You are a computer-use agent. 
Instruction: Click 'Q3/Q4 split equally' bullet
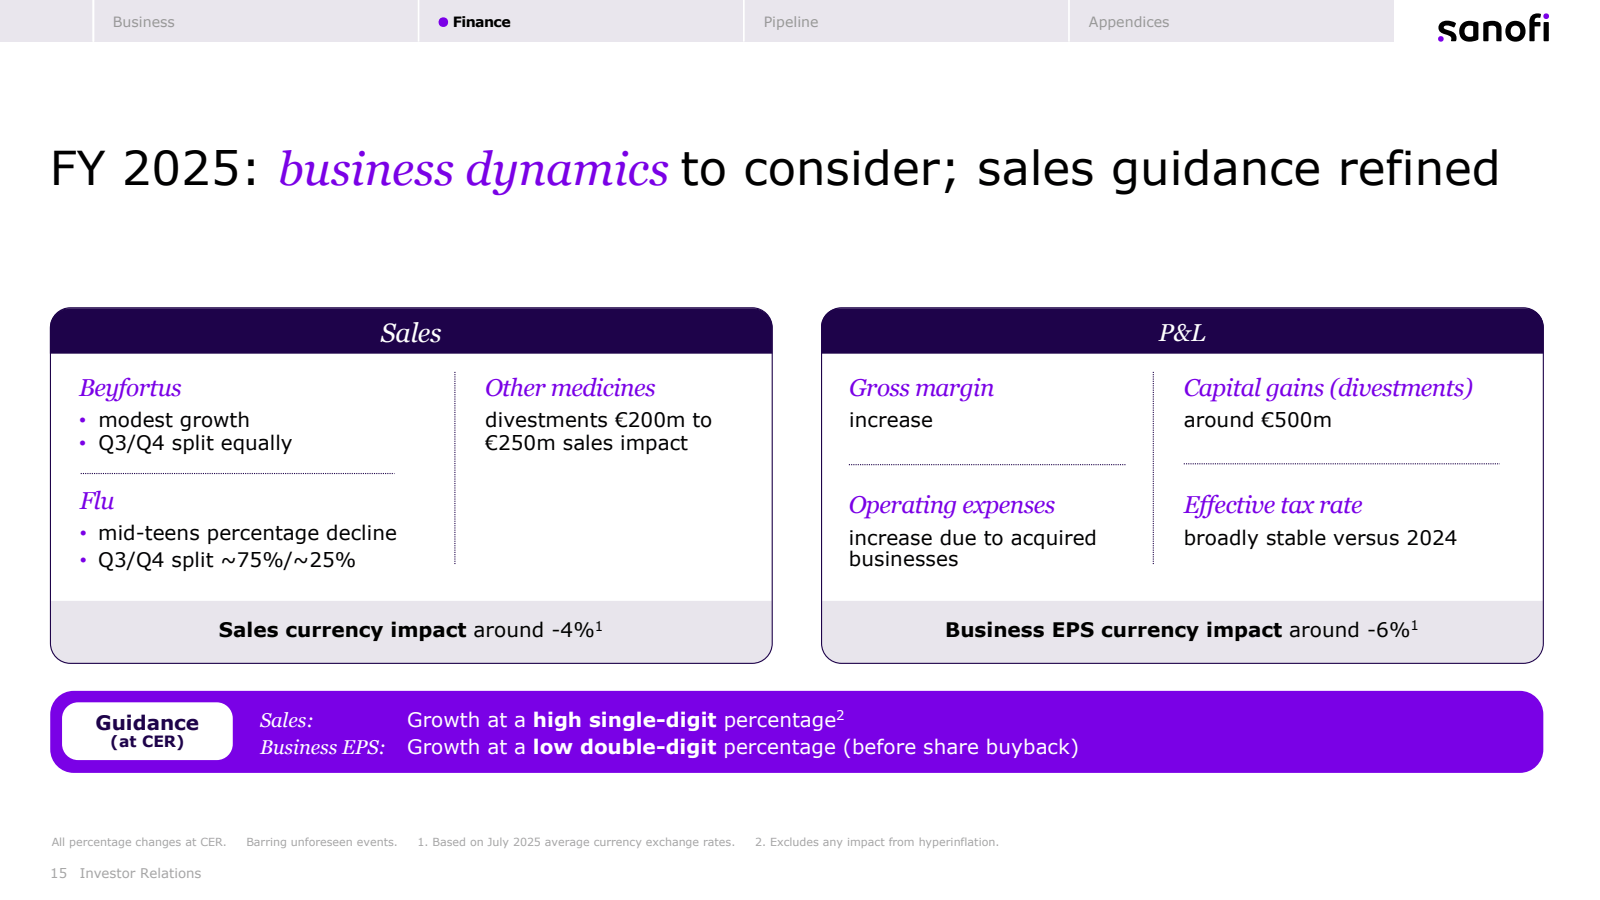pyautogui.click(x=195, y=443)
